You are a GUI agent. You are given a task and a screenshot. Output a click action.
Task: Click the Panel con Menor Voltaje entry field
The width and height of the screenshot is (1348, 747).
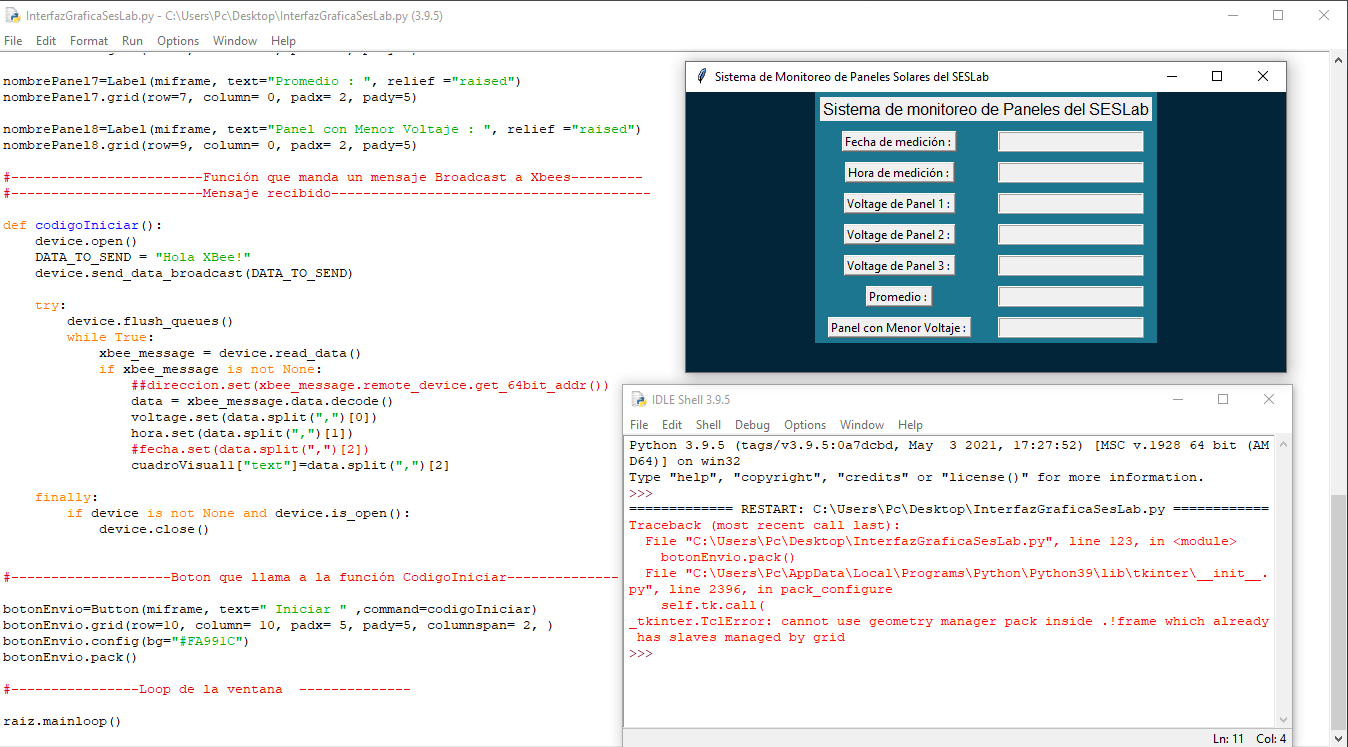(x=1070, y=328)
